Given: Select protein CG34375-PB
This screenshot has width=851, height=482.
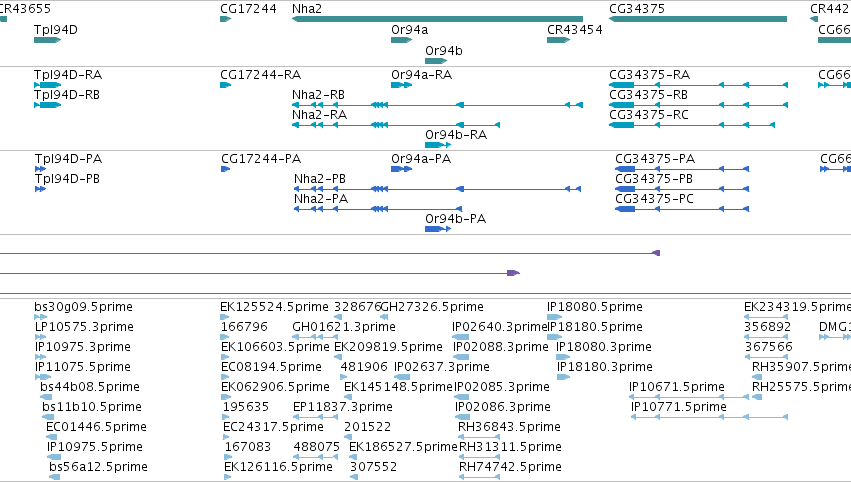Looking at the screenshot, I should click(654, 179).
